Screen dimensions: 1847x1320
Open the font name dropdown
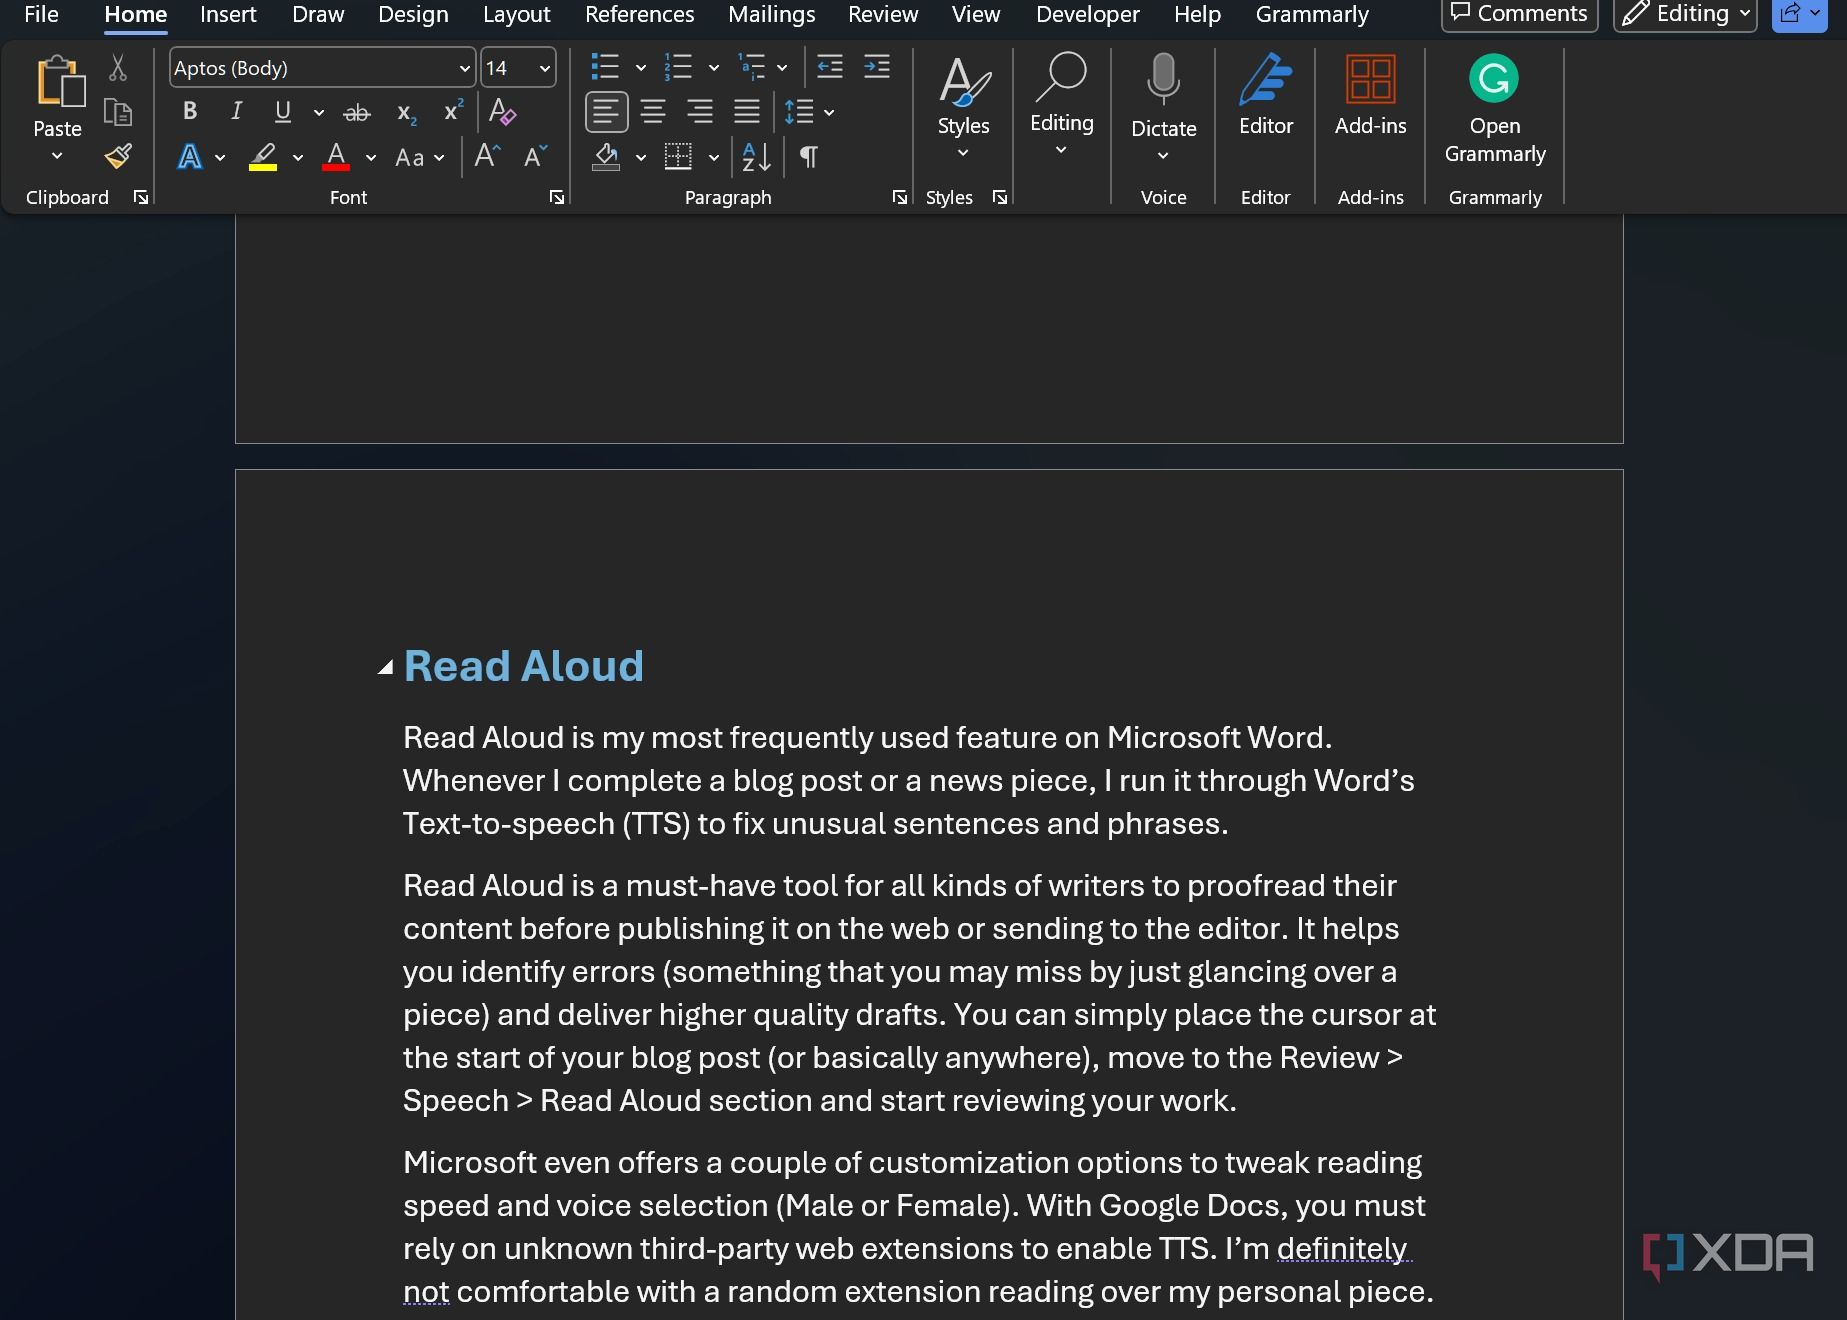pos(464,68)
